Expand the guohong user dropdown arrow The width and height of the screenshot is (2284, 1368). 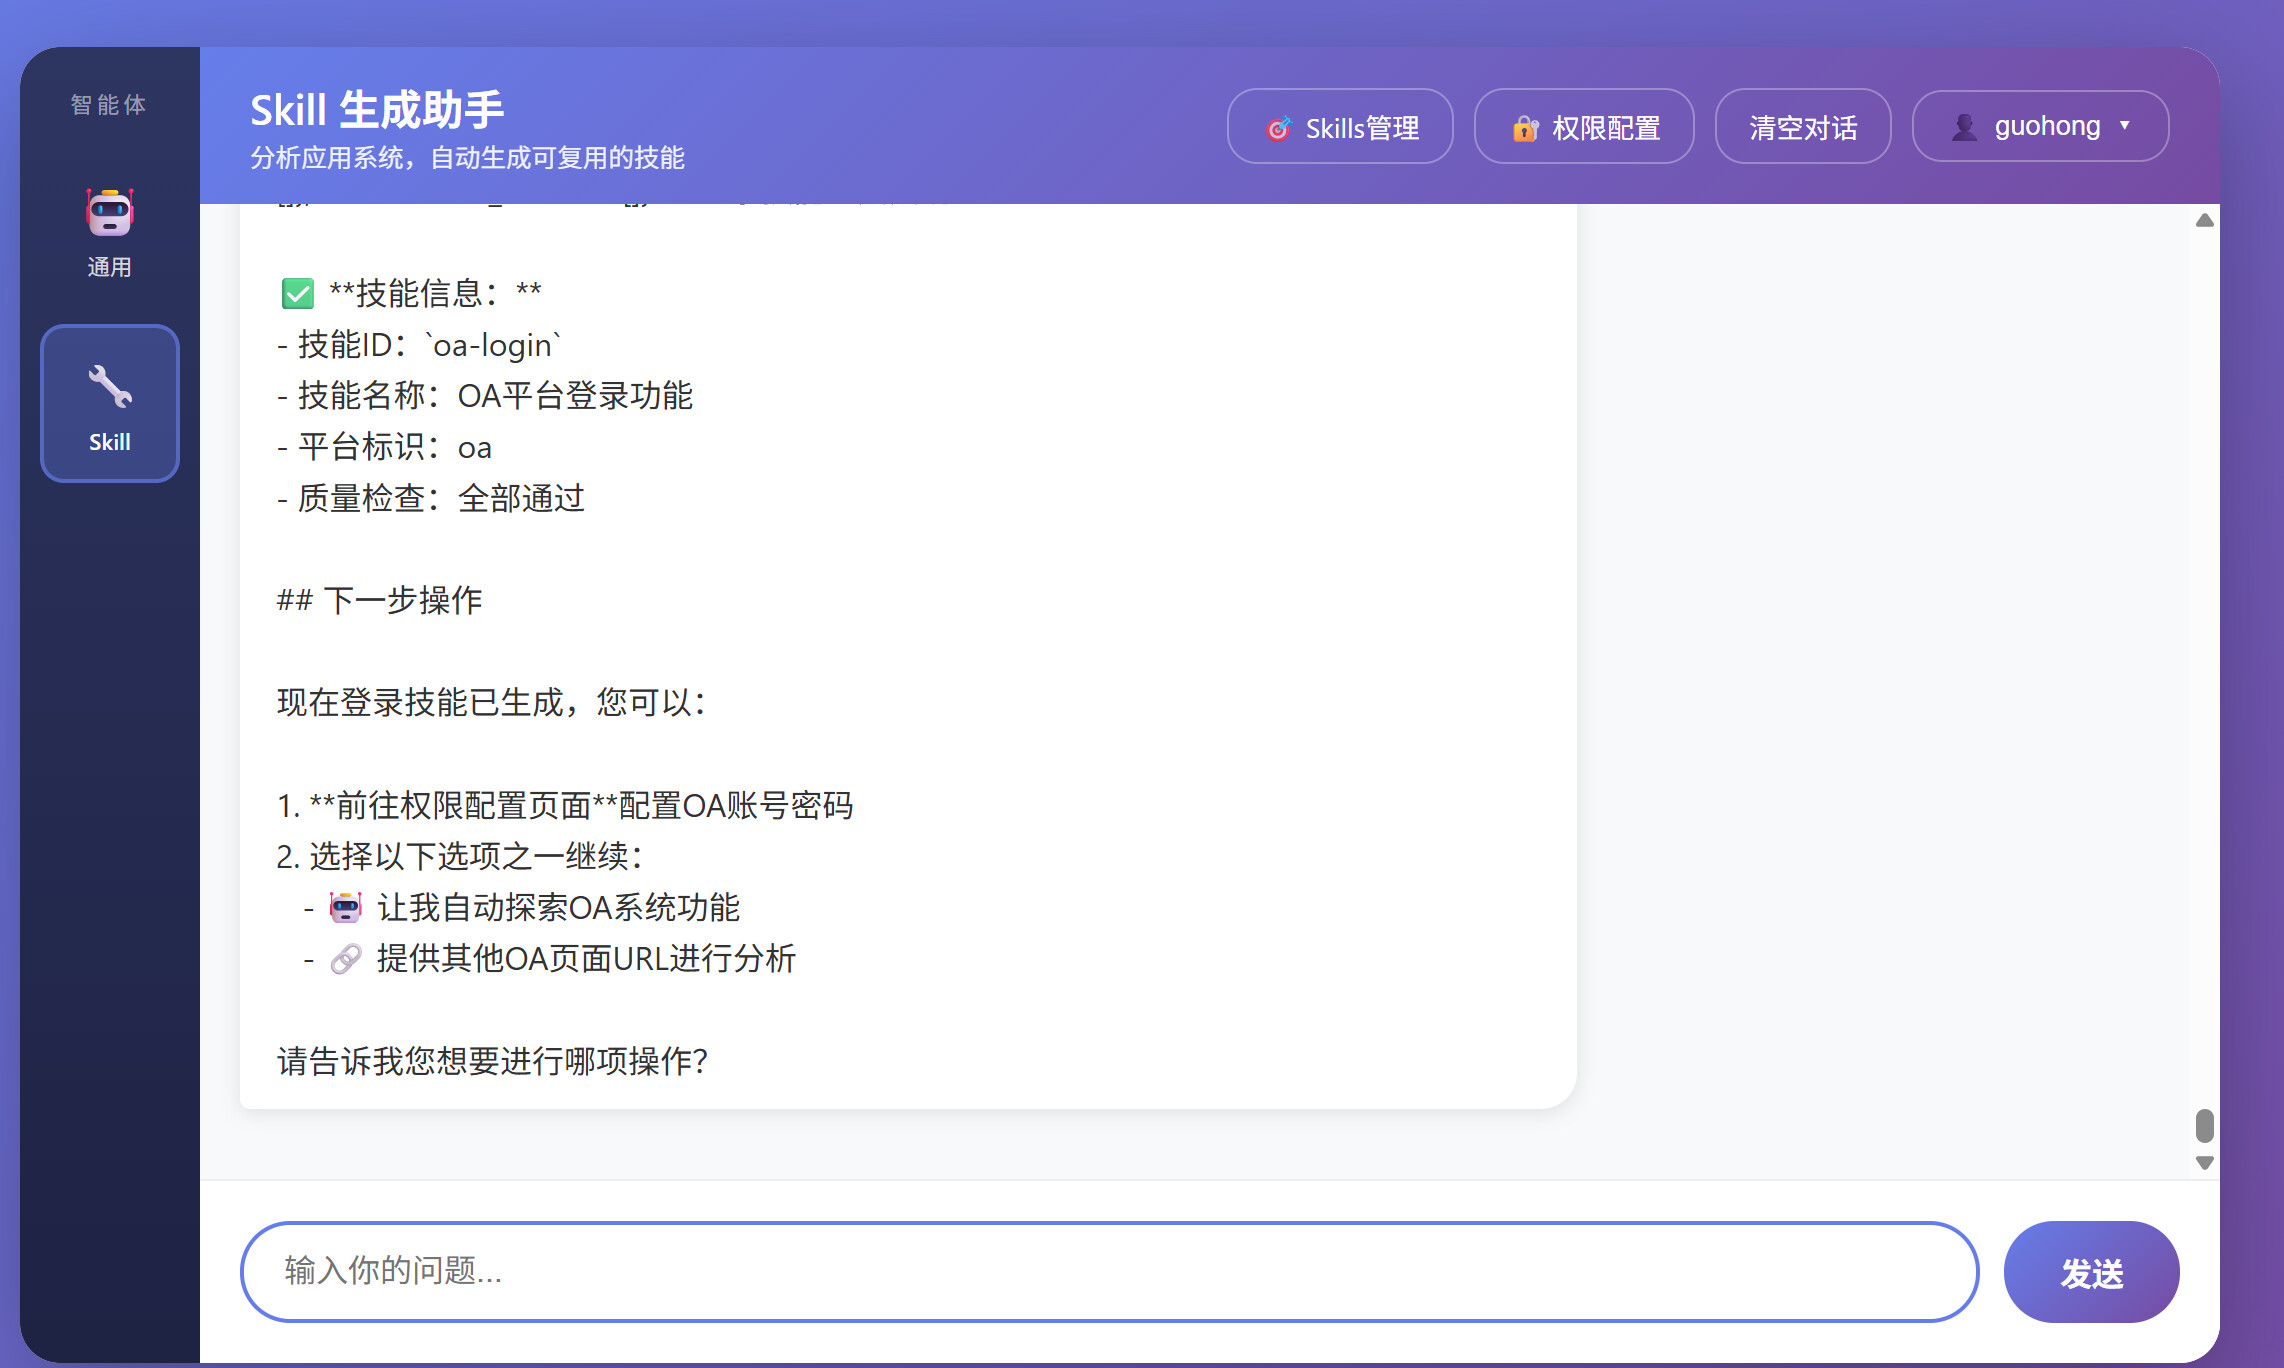[2125, 126]
